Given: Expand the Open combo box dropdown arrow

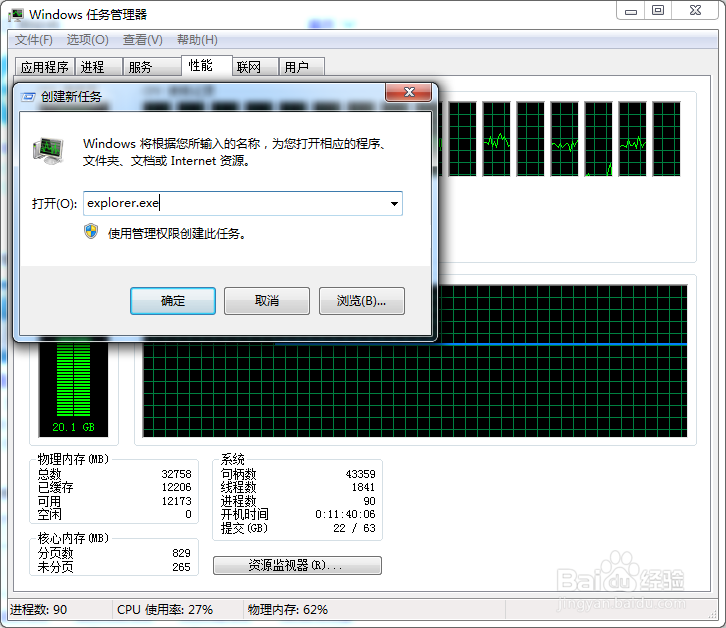Looking at the screenshot, I should click(x=394, y=203).
